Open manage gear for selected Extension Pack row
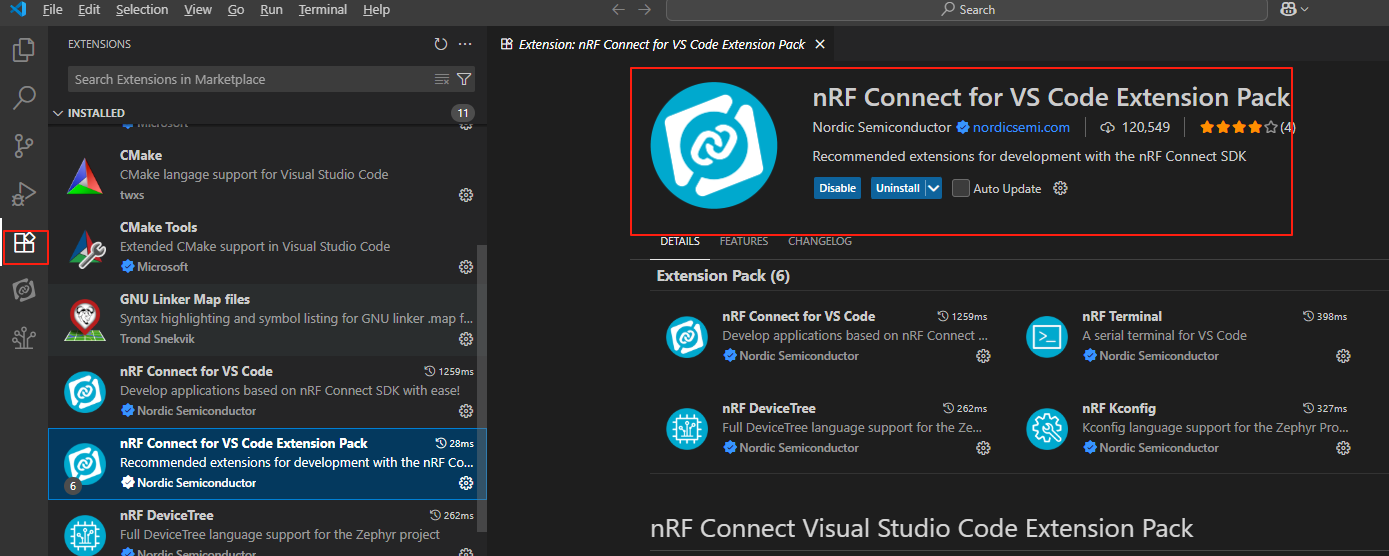 pos(466,483)
